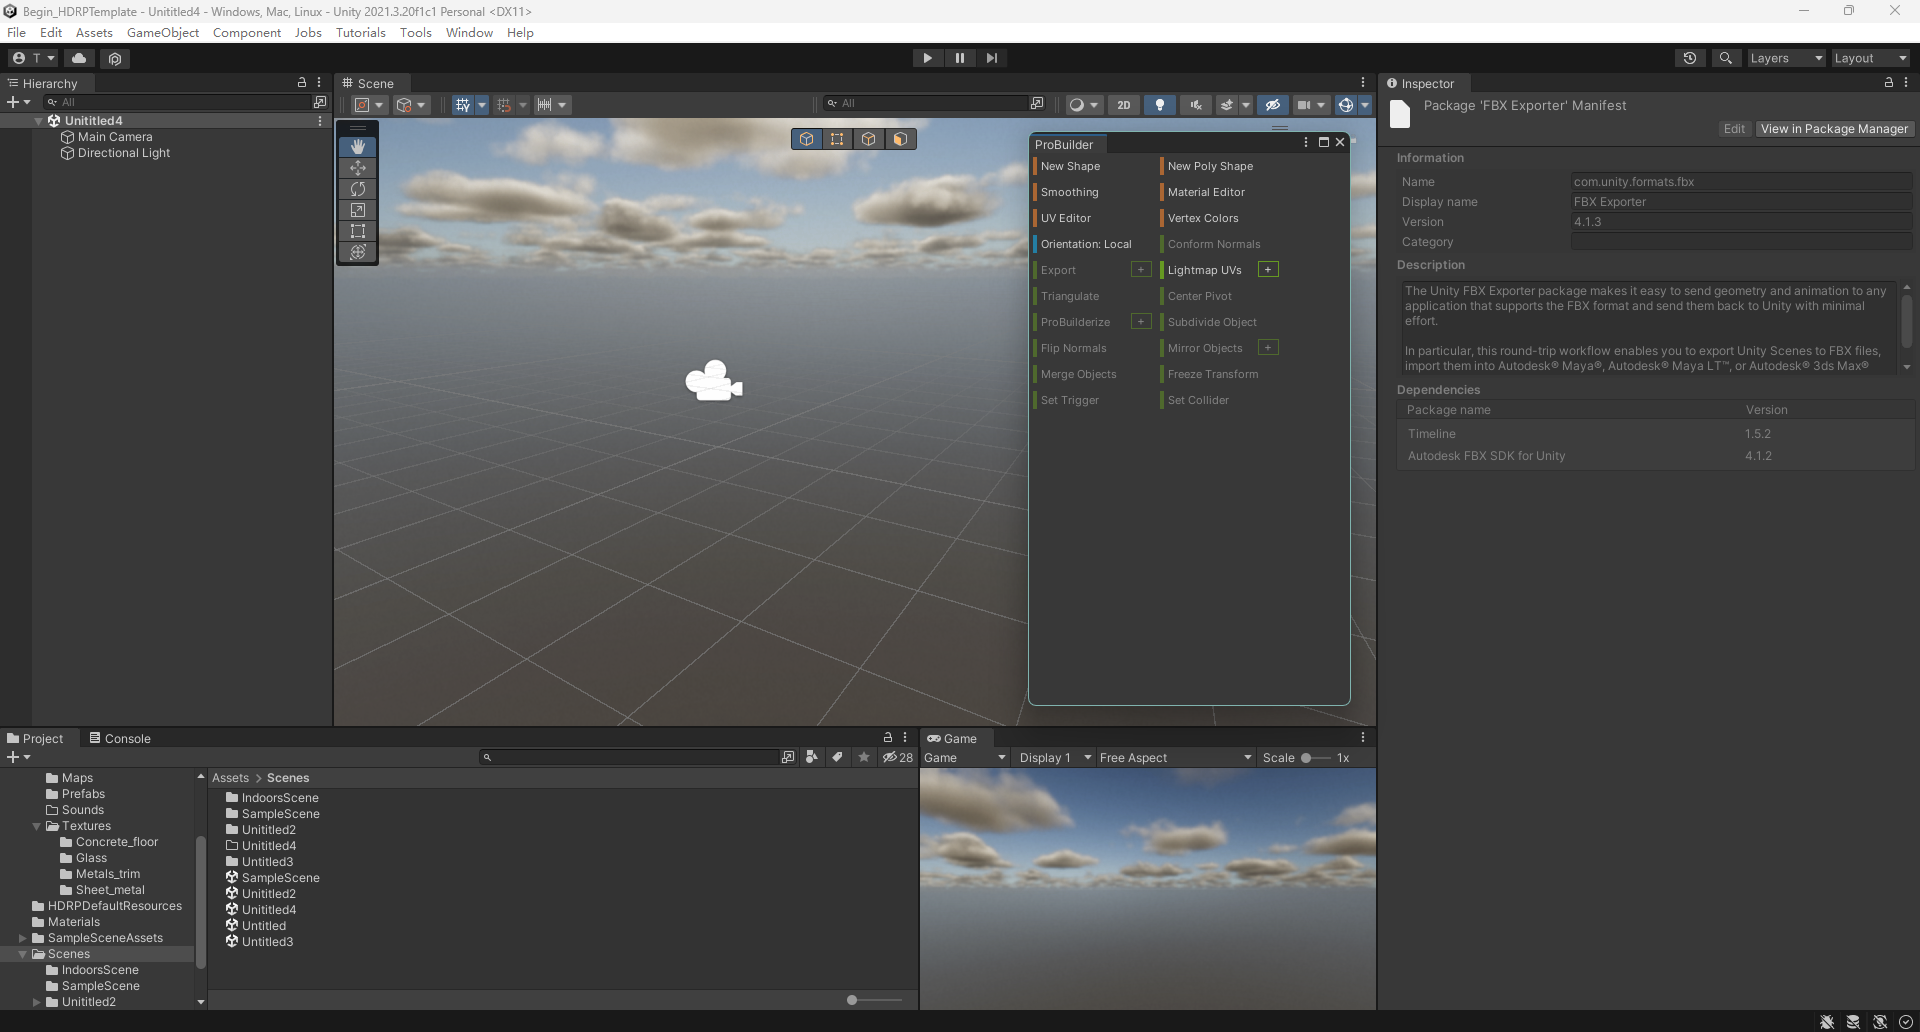Expand the SampleSceneAssets folder
Screen dimensions: 1920x1032
click(x=22, y=938)
